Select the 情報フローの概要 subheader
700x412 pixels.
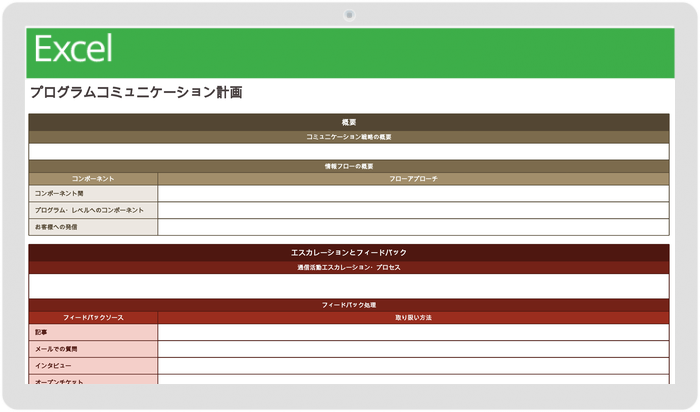click(x=349, y=166)
